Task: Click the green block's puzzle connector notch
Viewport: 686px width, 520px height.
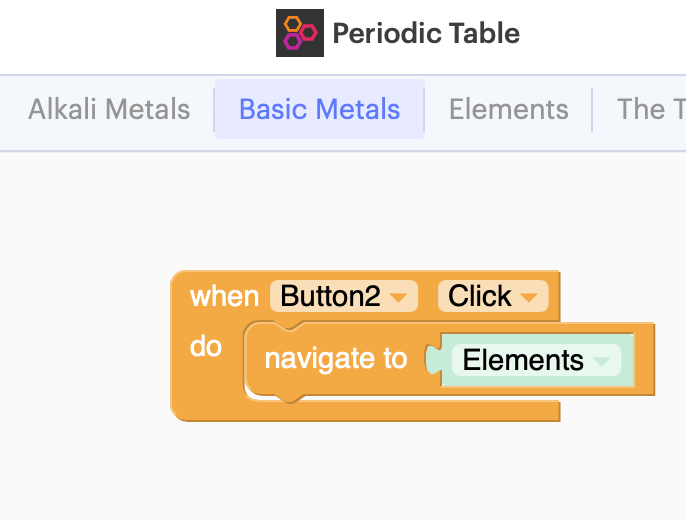Action: point(433,360)
